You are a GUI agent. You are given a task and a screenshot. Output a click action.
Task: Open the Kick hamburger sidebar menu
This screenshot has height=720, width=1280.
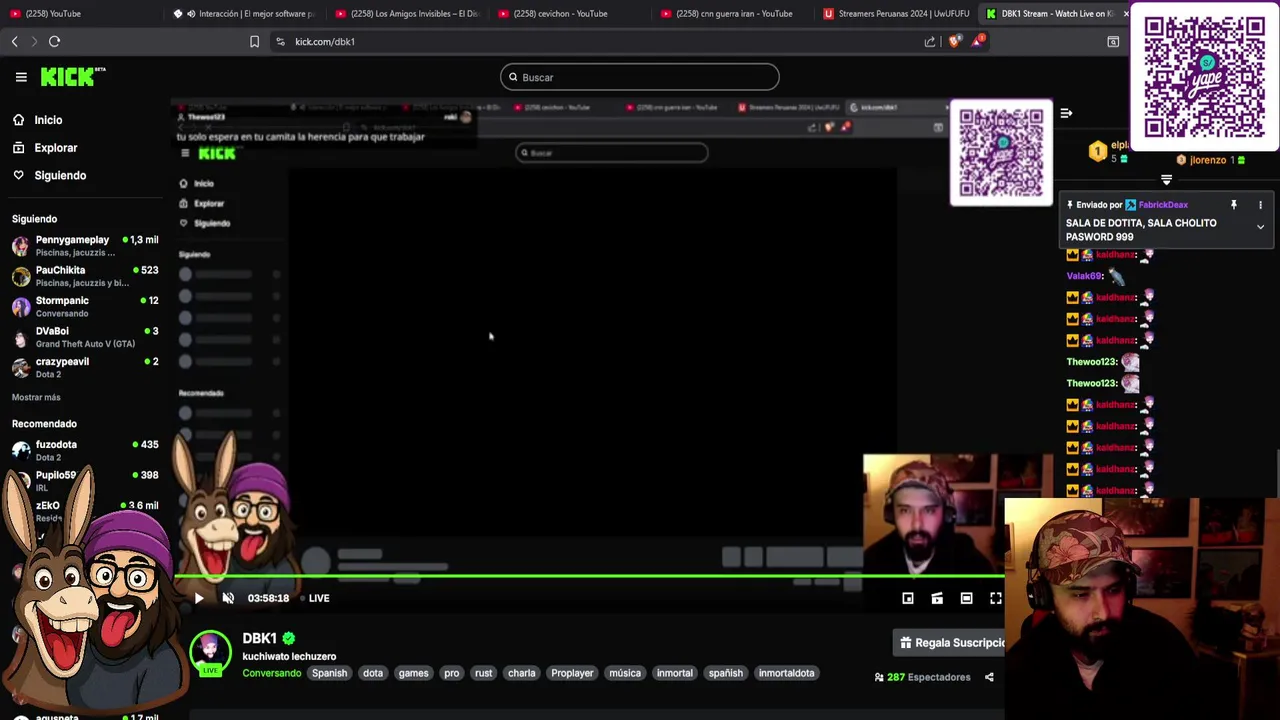(21, 77)
